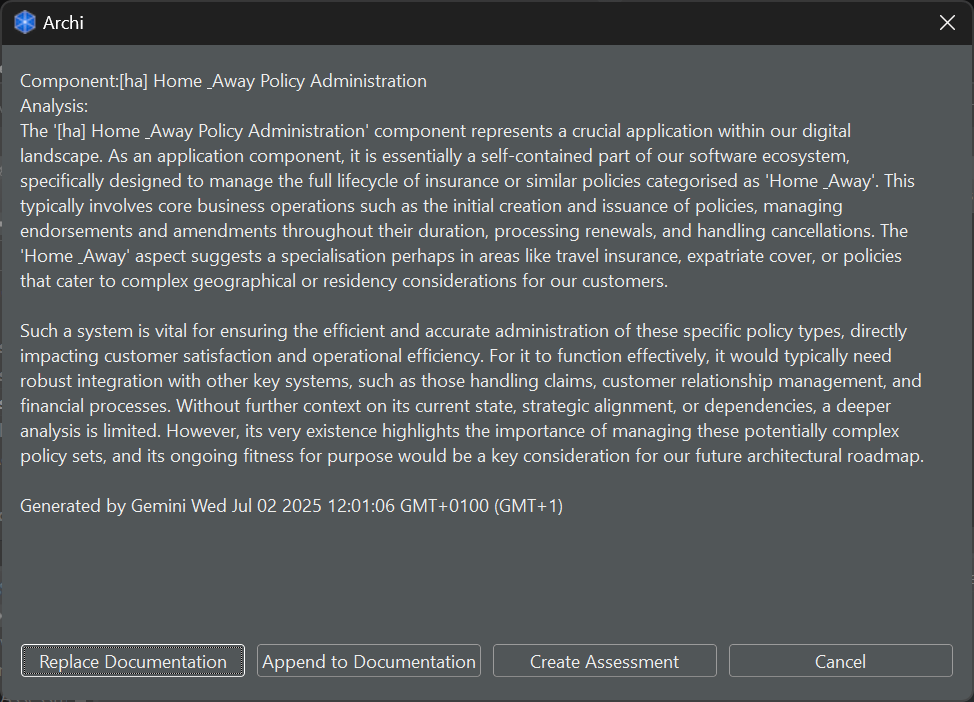
Task: Click the 'Analysis:' label
Action: tap(54, 106)
